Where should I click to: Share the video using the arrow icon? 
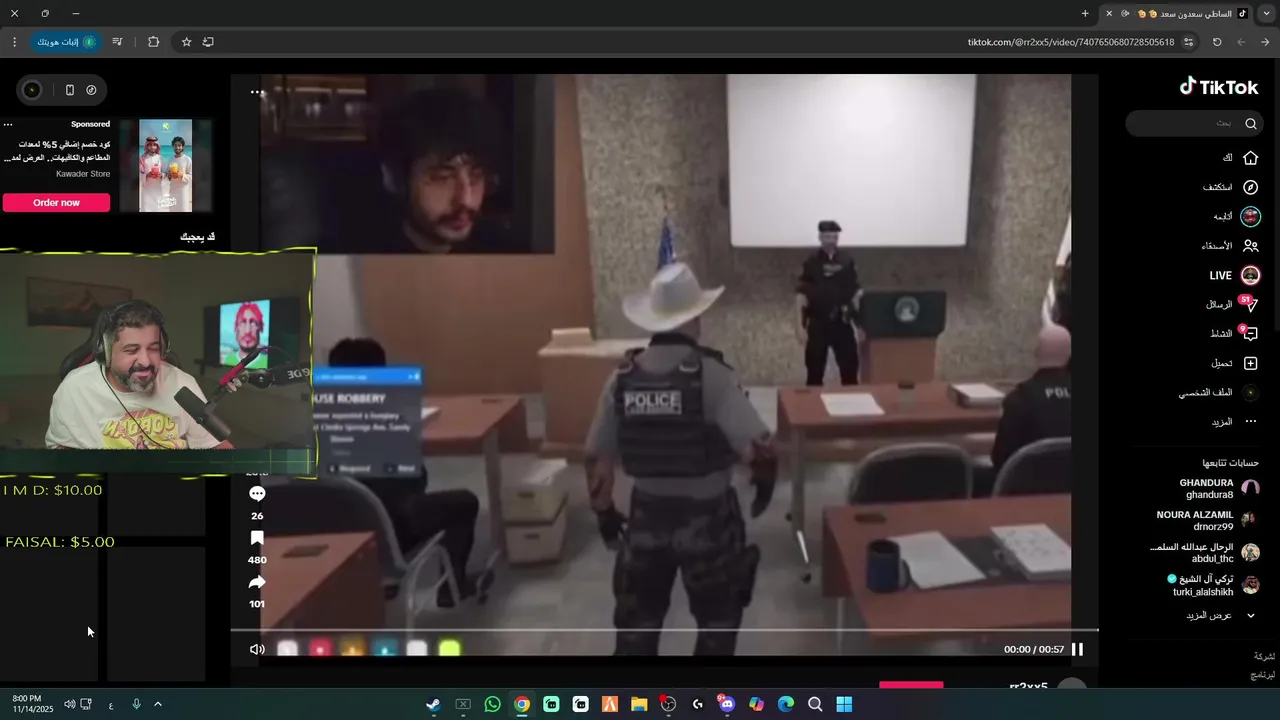pos(257,582)
